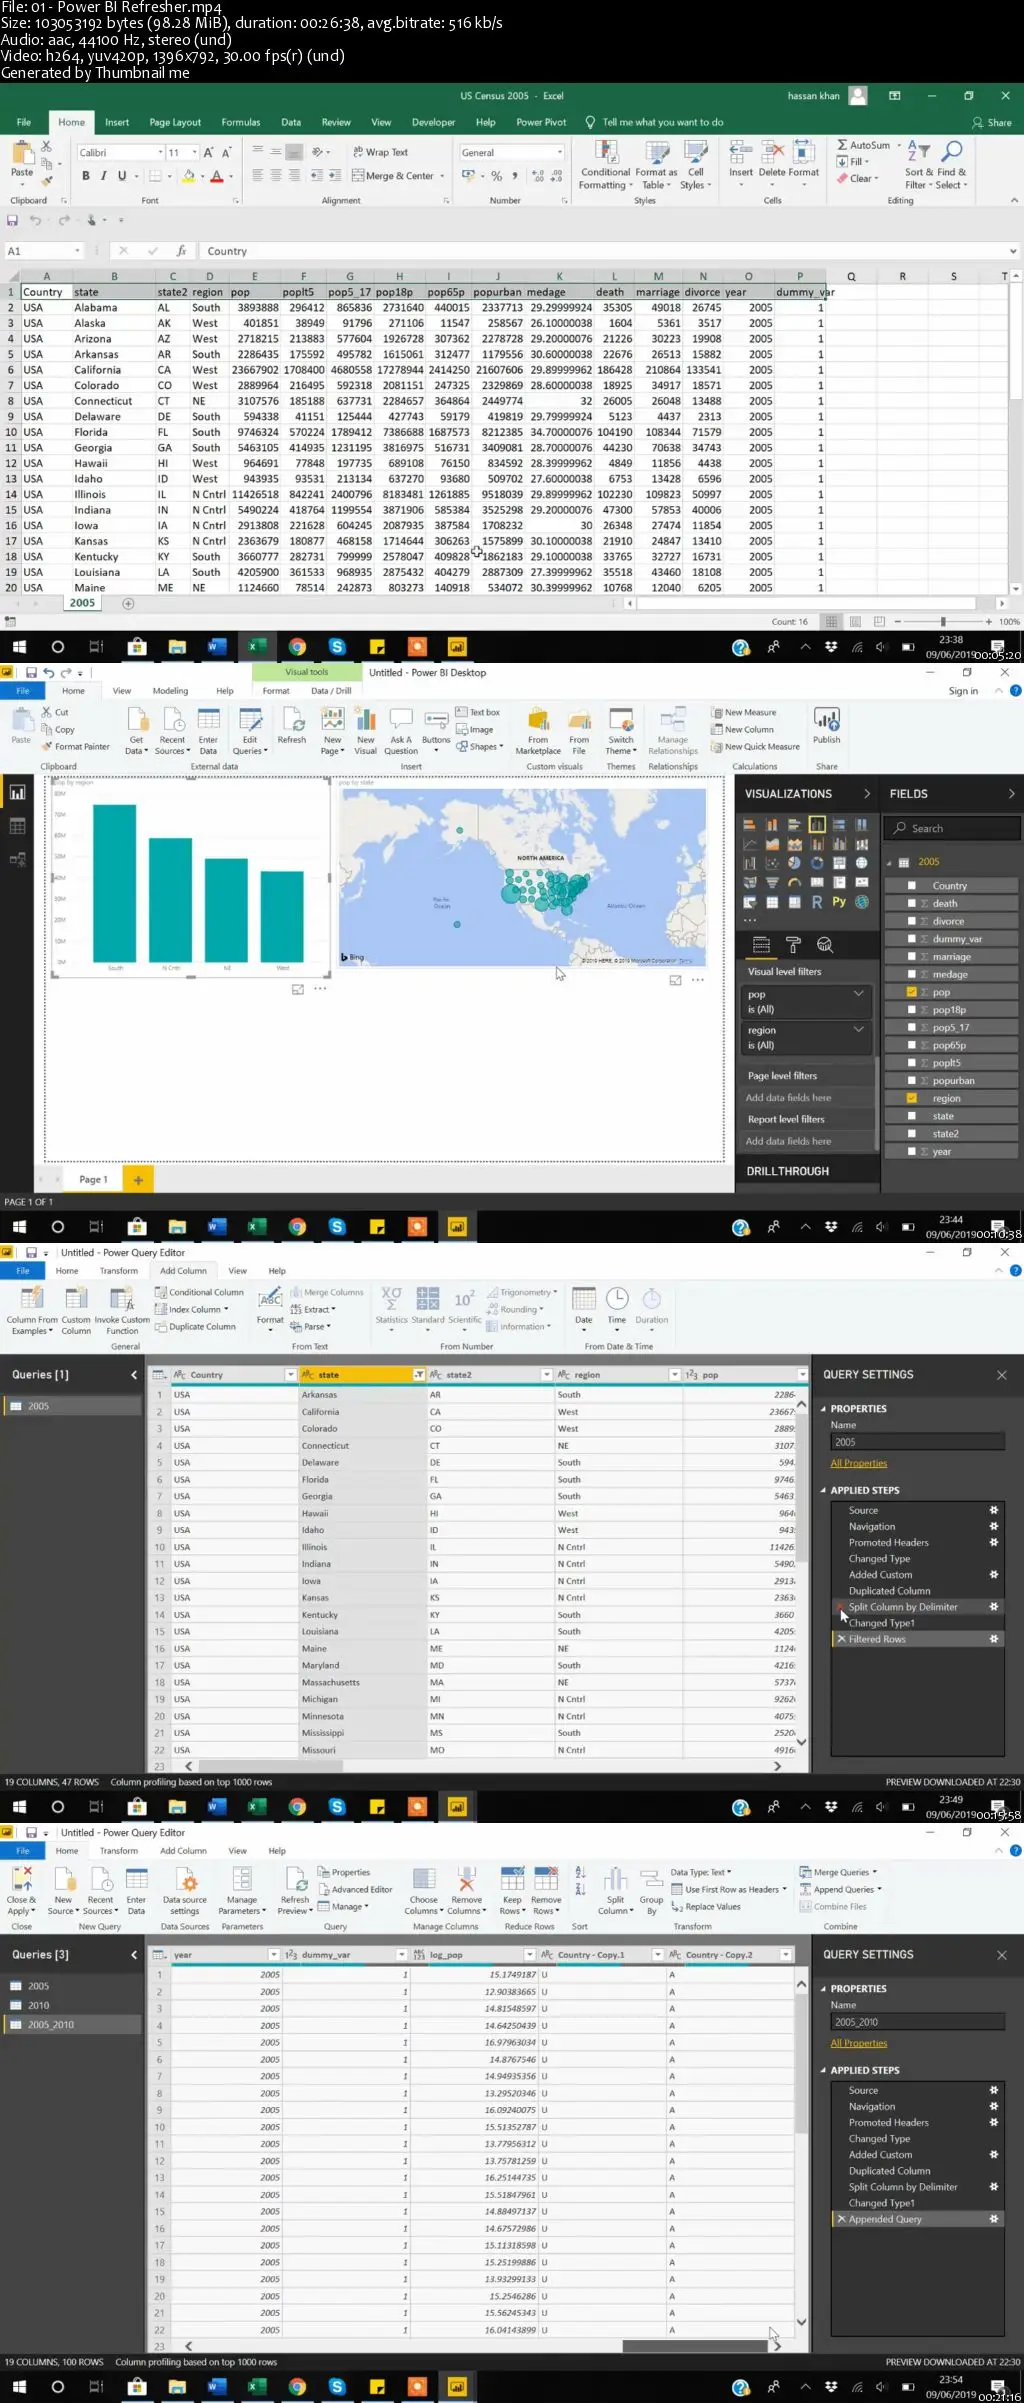This screenshot has height=2403, width=1024.
Task: Tick the state field checkbox in Power BI
Action: (x=912, y=1116)
